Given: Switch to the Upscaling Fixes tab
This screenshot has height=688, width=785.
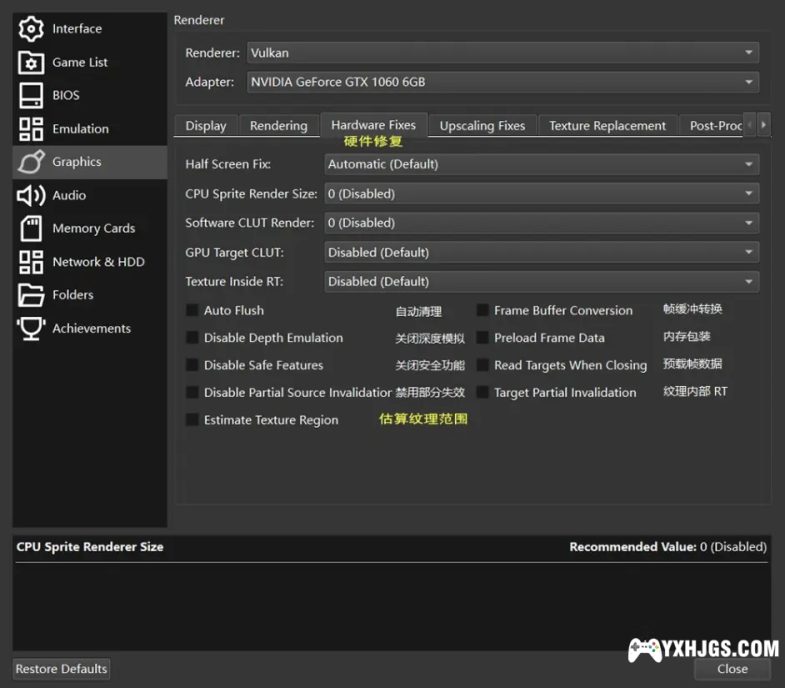Looking at the screenshot, I should pos(482,126).
